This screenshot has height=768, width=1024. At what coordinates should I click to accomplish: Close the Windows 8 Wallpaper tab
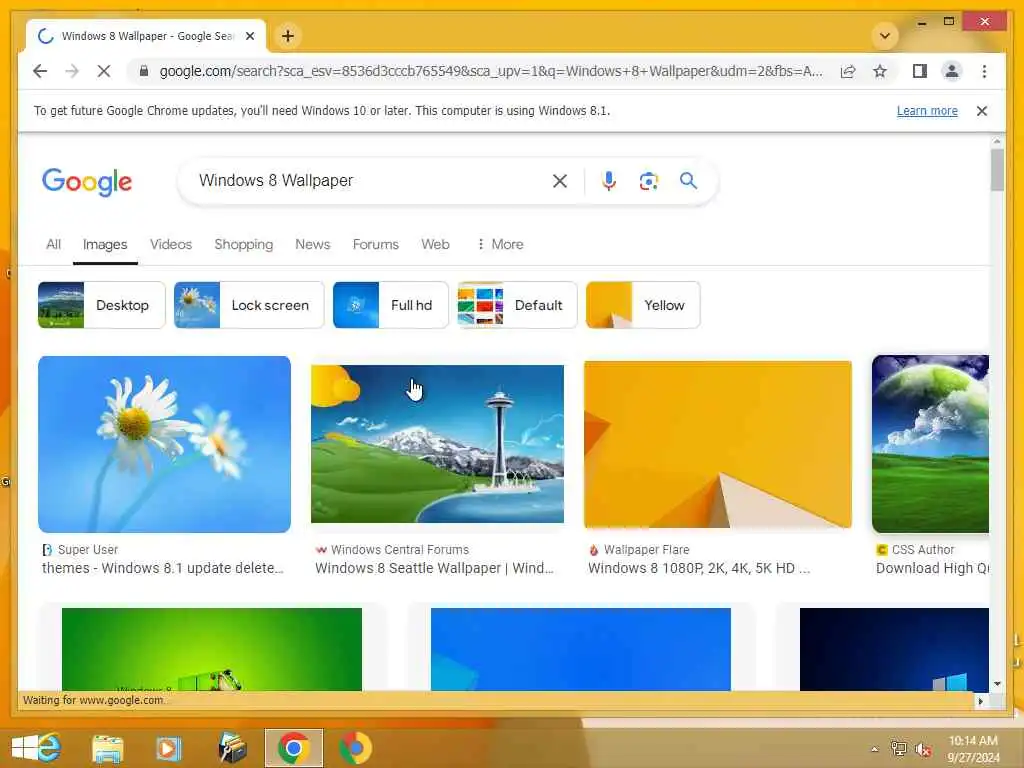click(x=249, y=36)
